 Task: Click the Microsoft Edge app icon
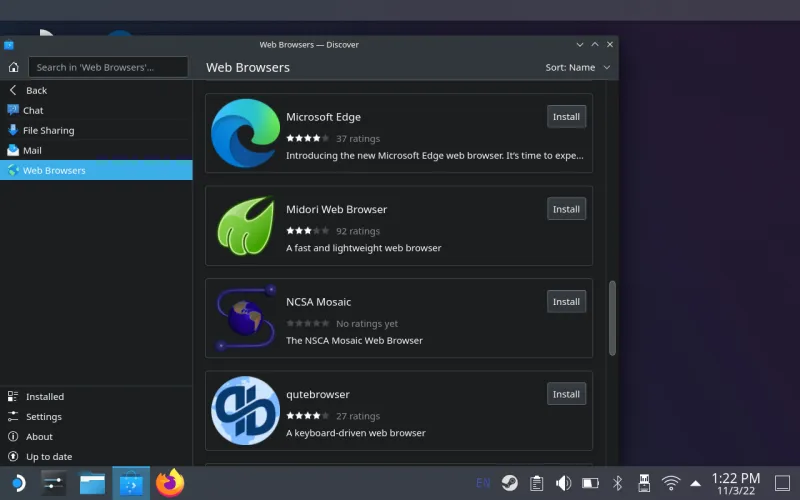click(245, 133)
